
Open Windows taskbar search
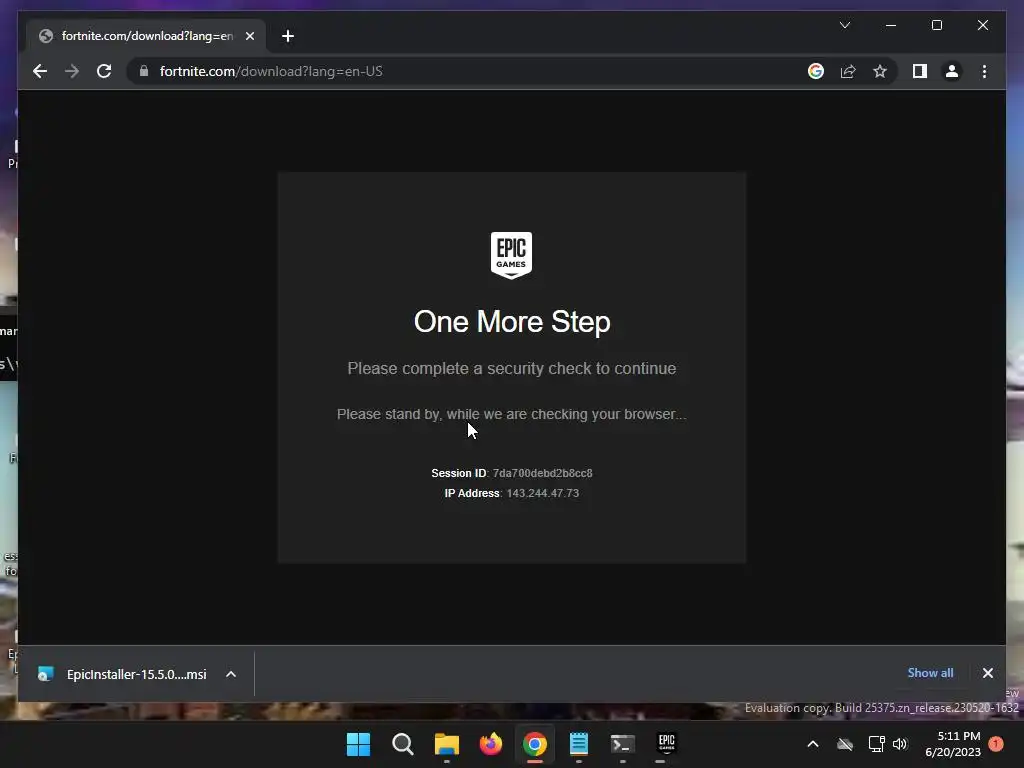(403, 744)
